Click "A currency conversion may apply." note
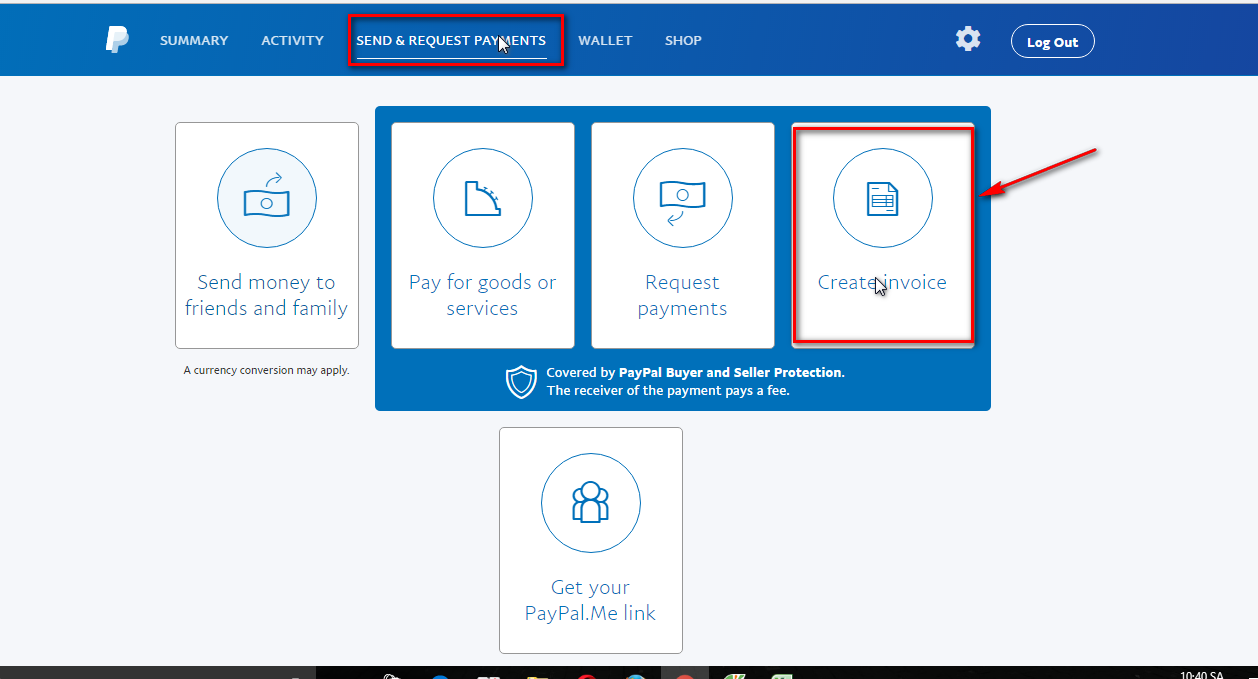The image size is (1258, 679). click(266, 370)
